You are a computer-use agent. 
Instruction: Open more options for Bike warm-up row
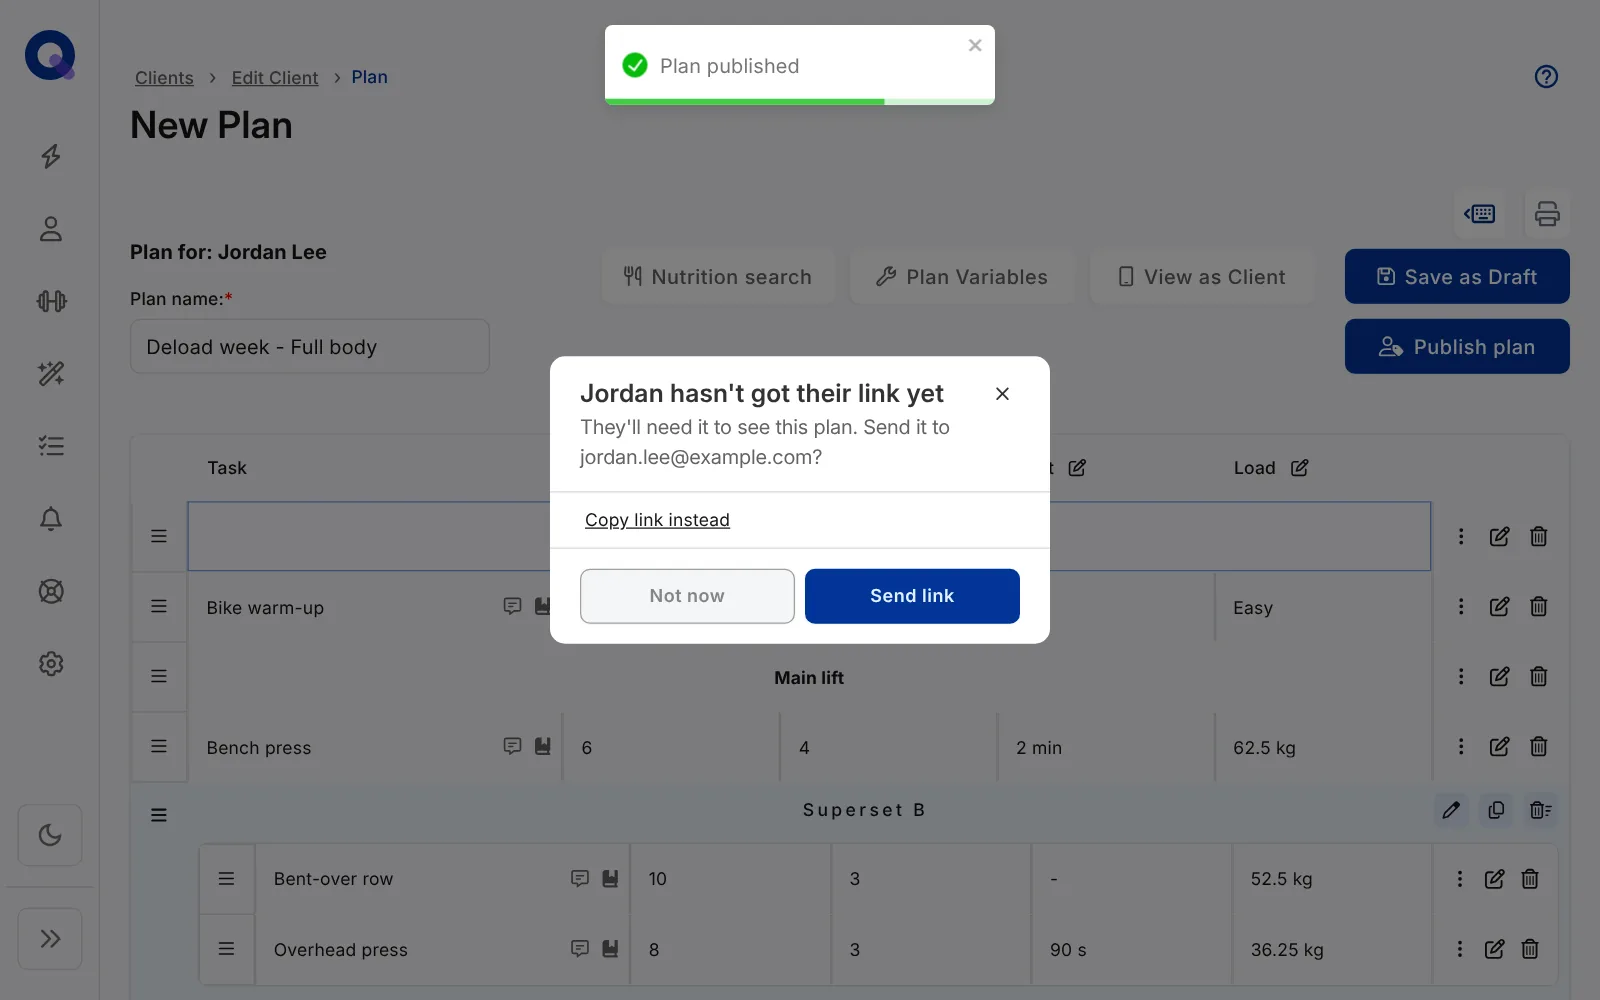pos(1461,607)
